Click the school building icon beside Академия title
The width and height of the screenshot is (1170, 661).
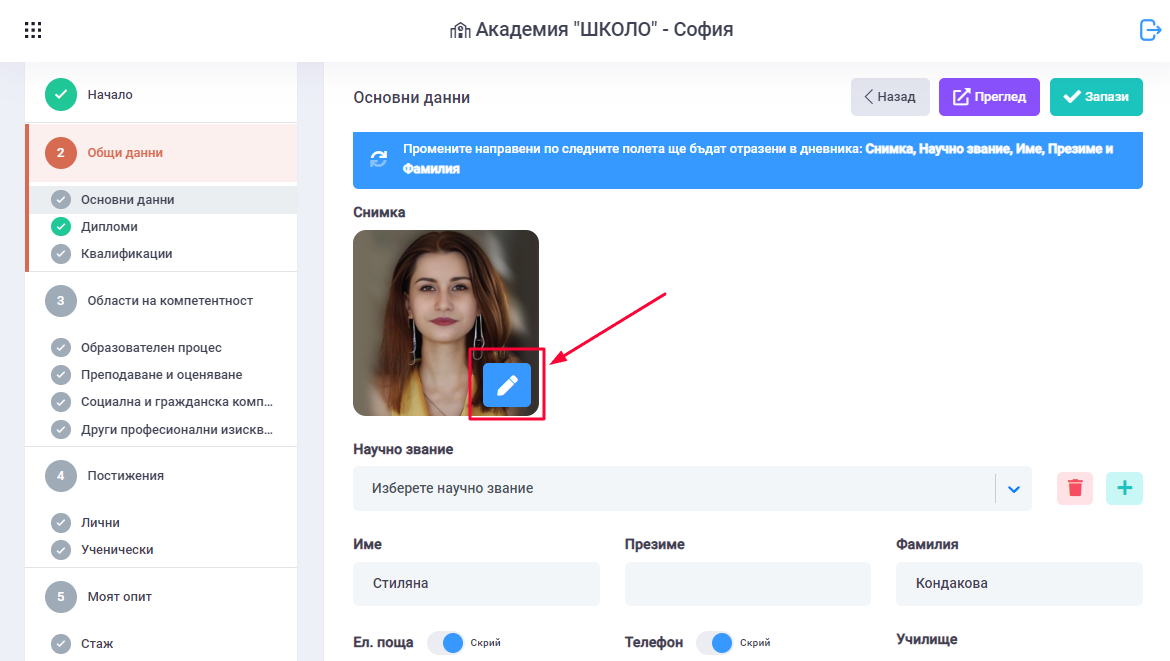[x=460, y=31]
